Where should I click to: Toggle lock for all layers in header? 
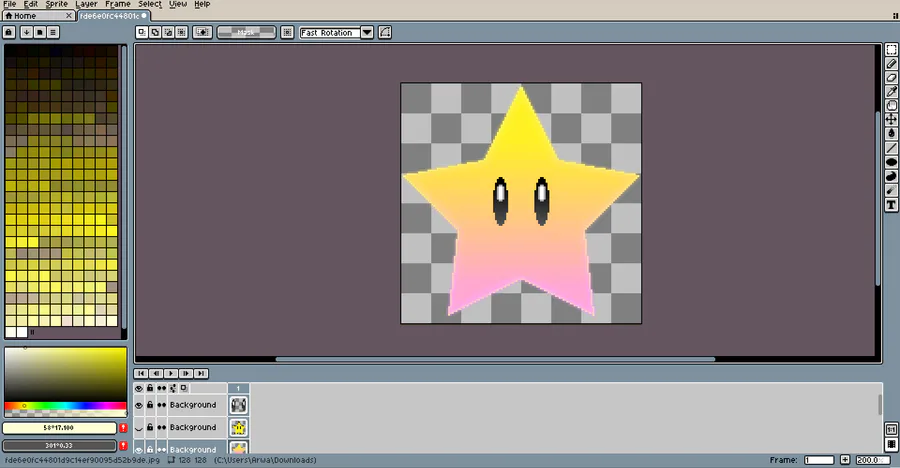(150, 388)
